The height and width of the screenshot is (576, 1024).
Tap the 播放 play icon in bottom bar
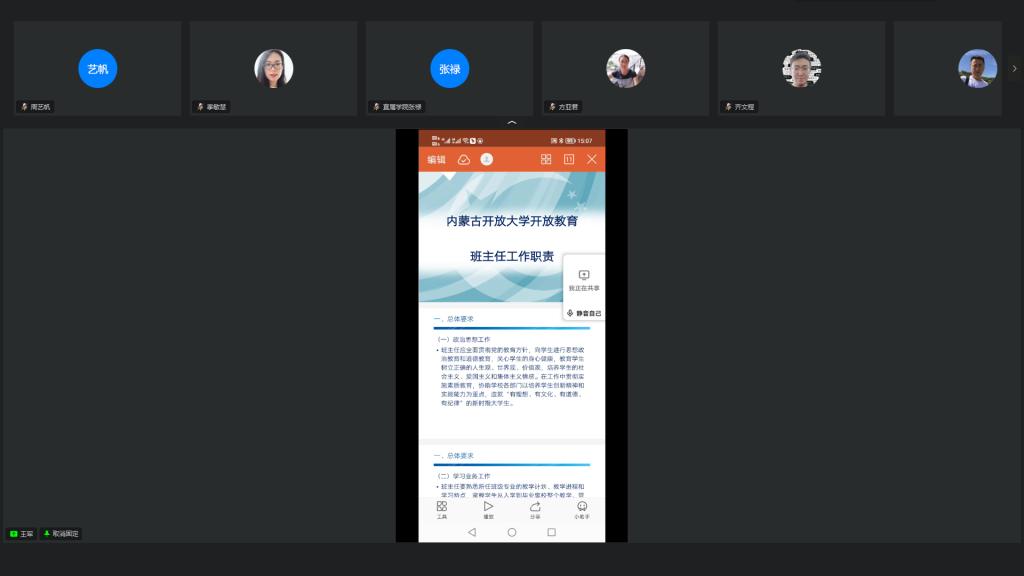[488, 509]
